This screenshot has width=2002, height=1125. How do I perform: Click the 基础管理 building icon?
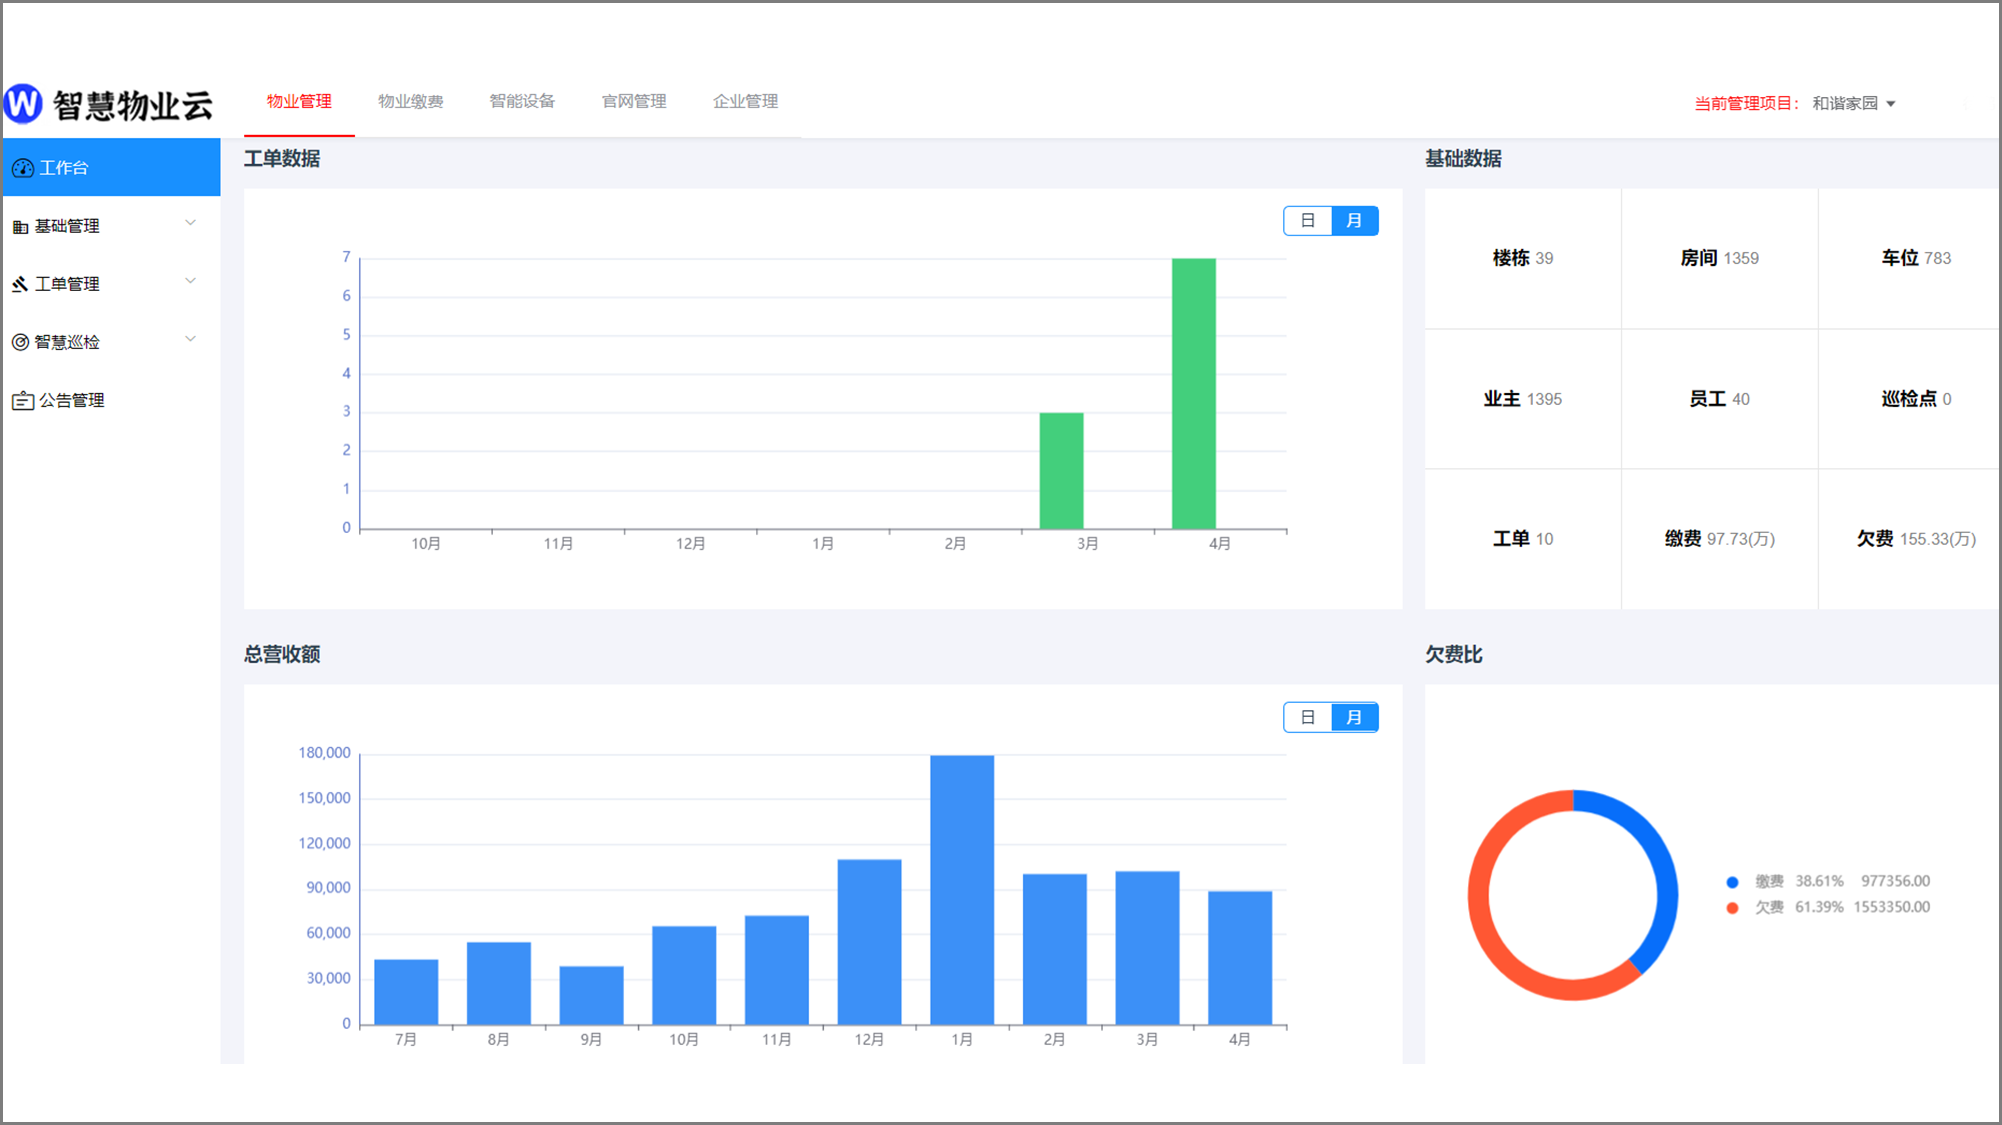[20, 227]
